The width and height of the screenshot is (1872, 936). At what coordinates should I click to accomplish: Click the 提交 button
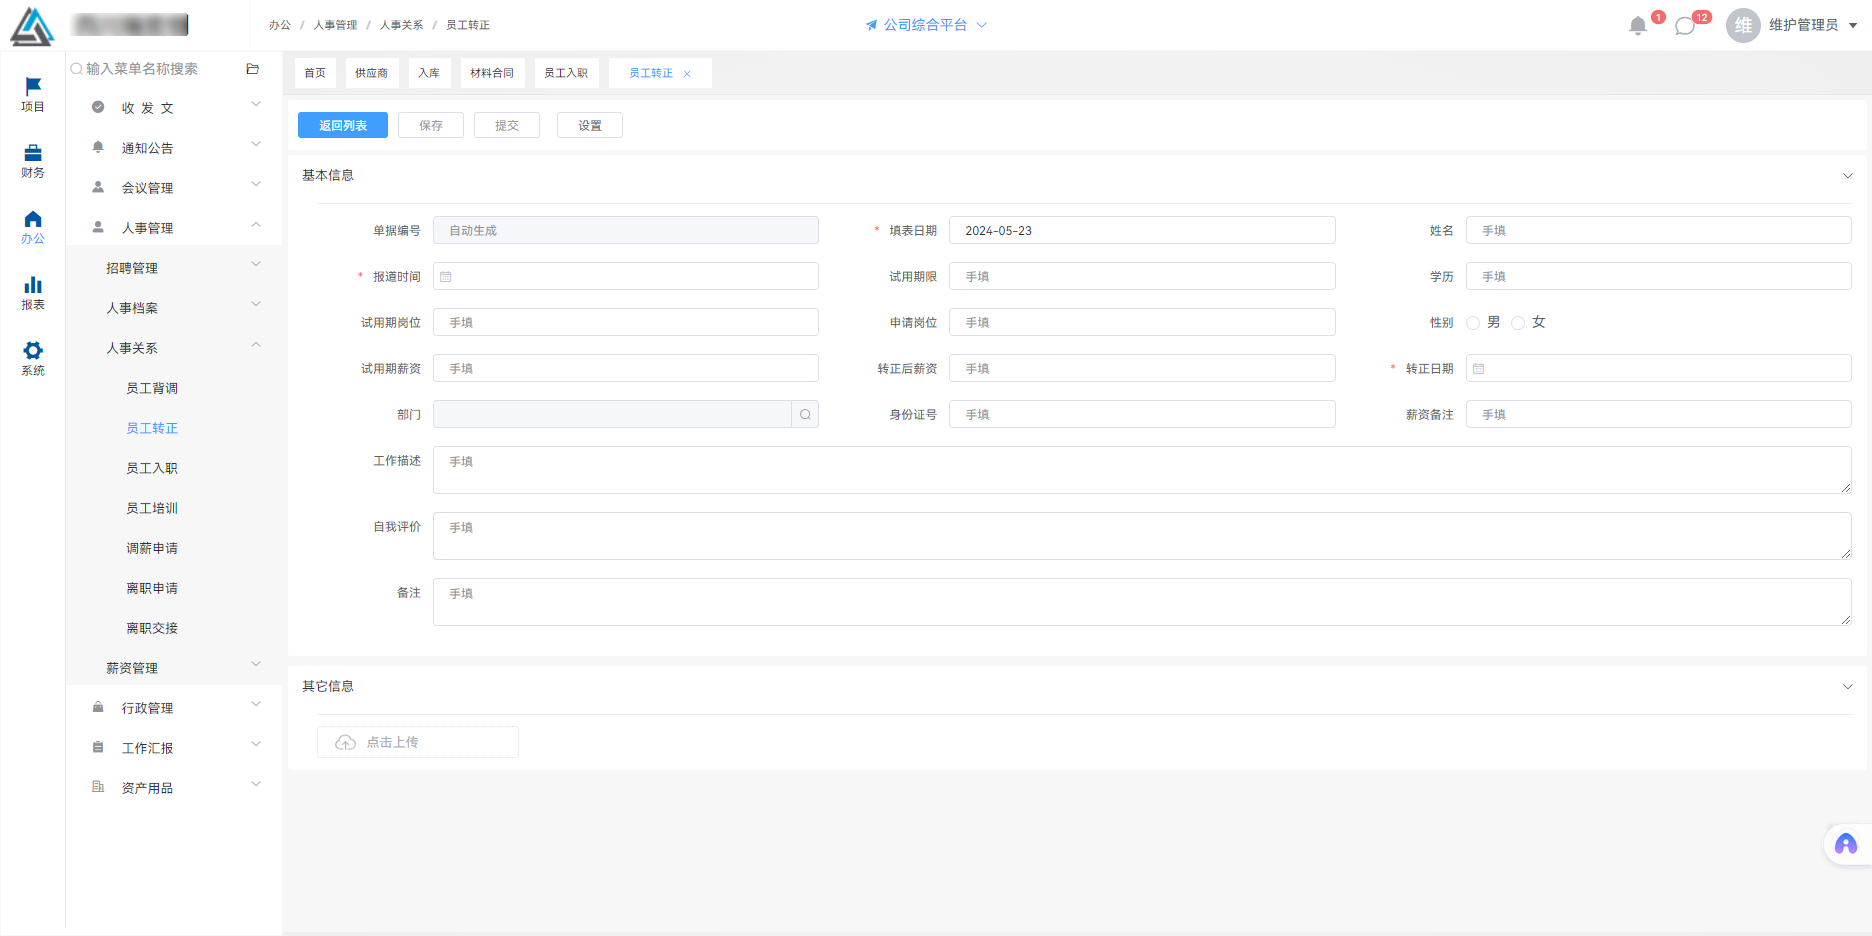(x=507, y=125)
